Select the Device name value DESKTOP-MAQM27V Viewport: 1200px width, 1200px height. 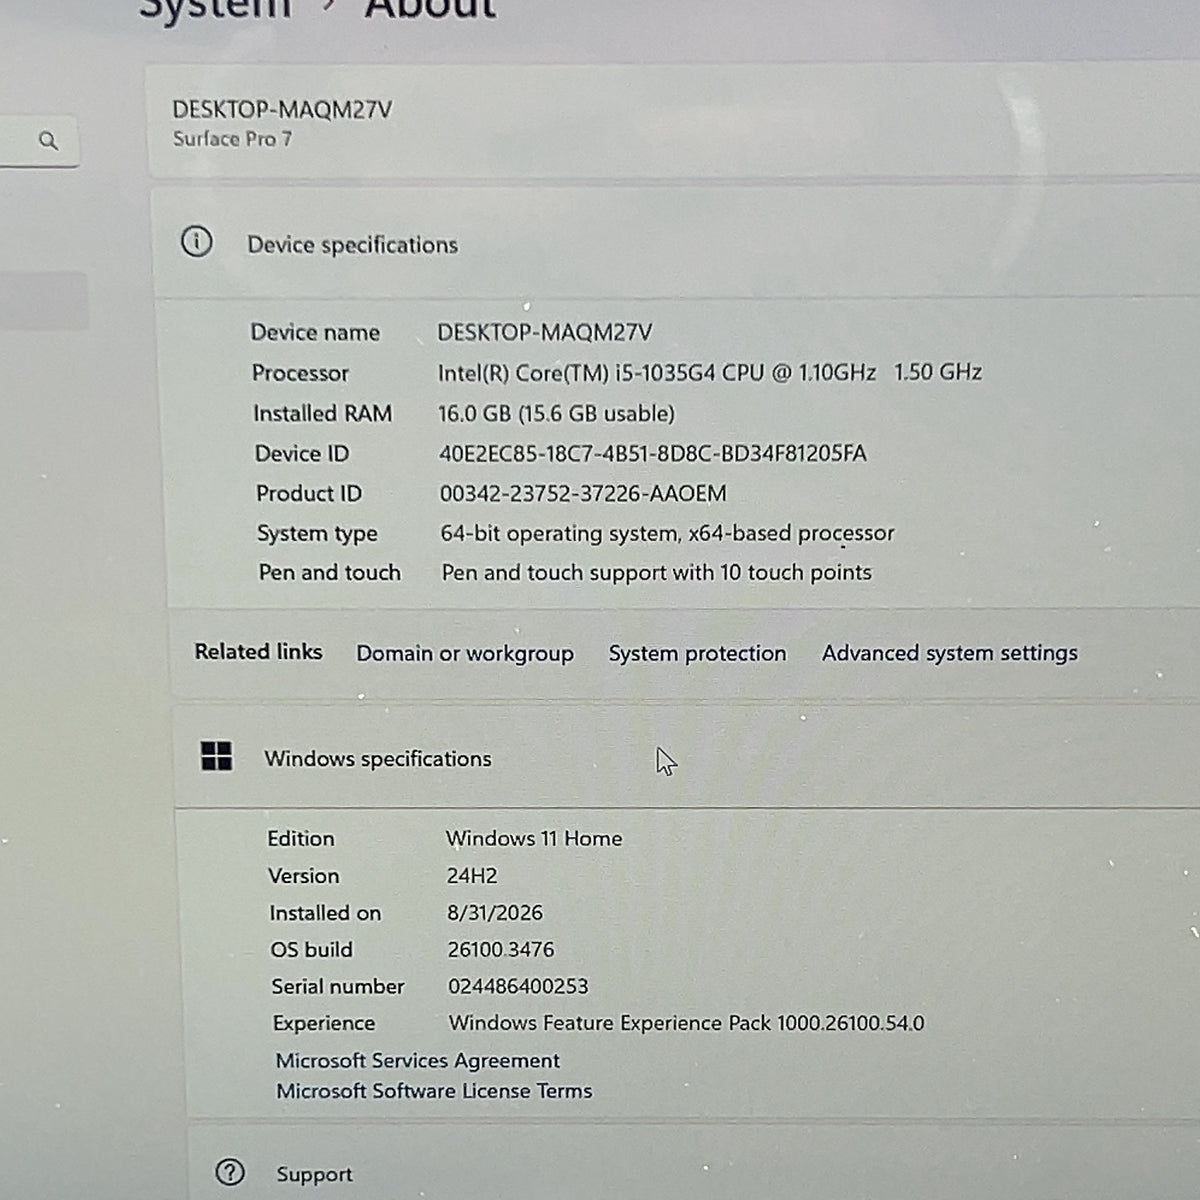(545, 332)
